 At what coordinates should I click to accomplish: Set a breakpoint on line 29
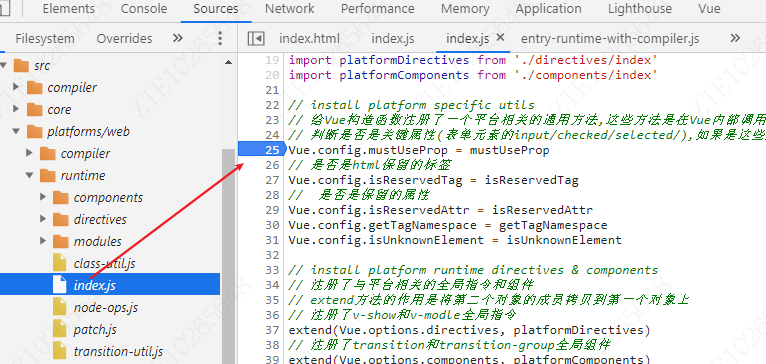(272, 210)
